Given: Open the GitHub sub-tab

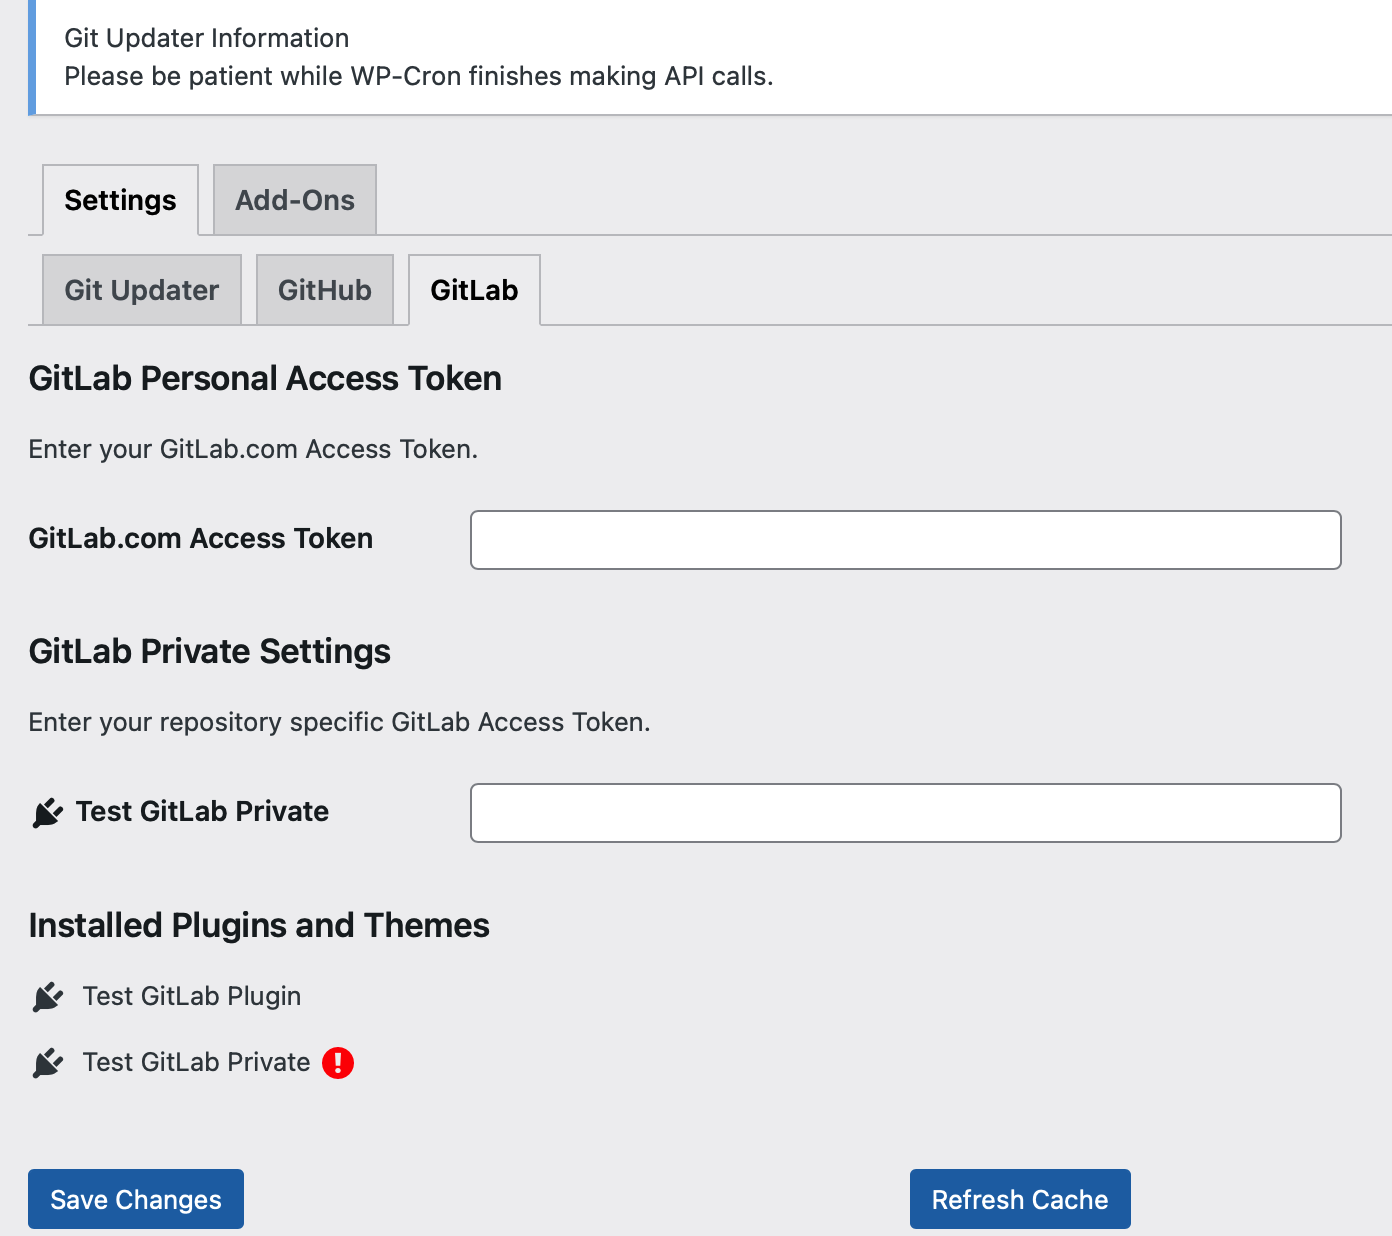Looking at the screenshot, I should 325,290.
